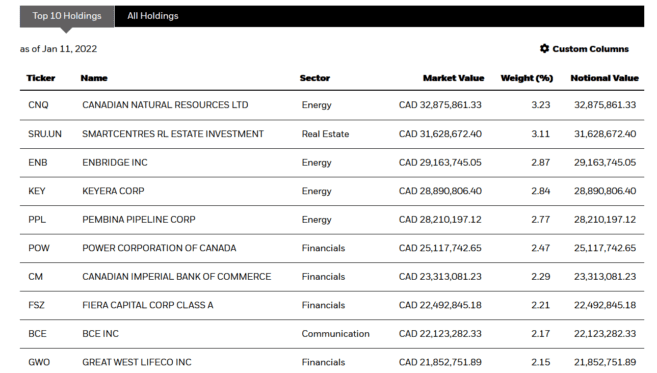657x373 pixels.
Task: Click market value CAD 31,628,672.40
Action: click(440, 134)
